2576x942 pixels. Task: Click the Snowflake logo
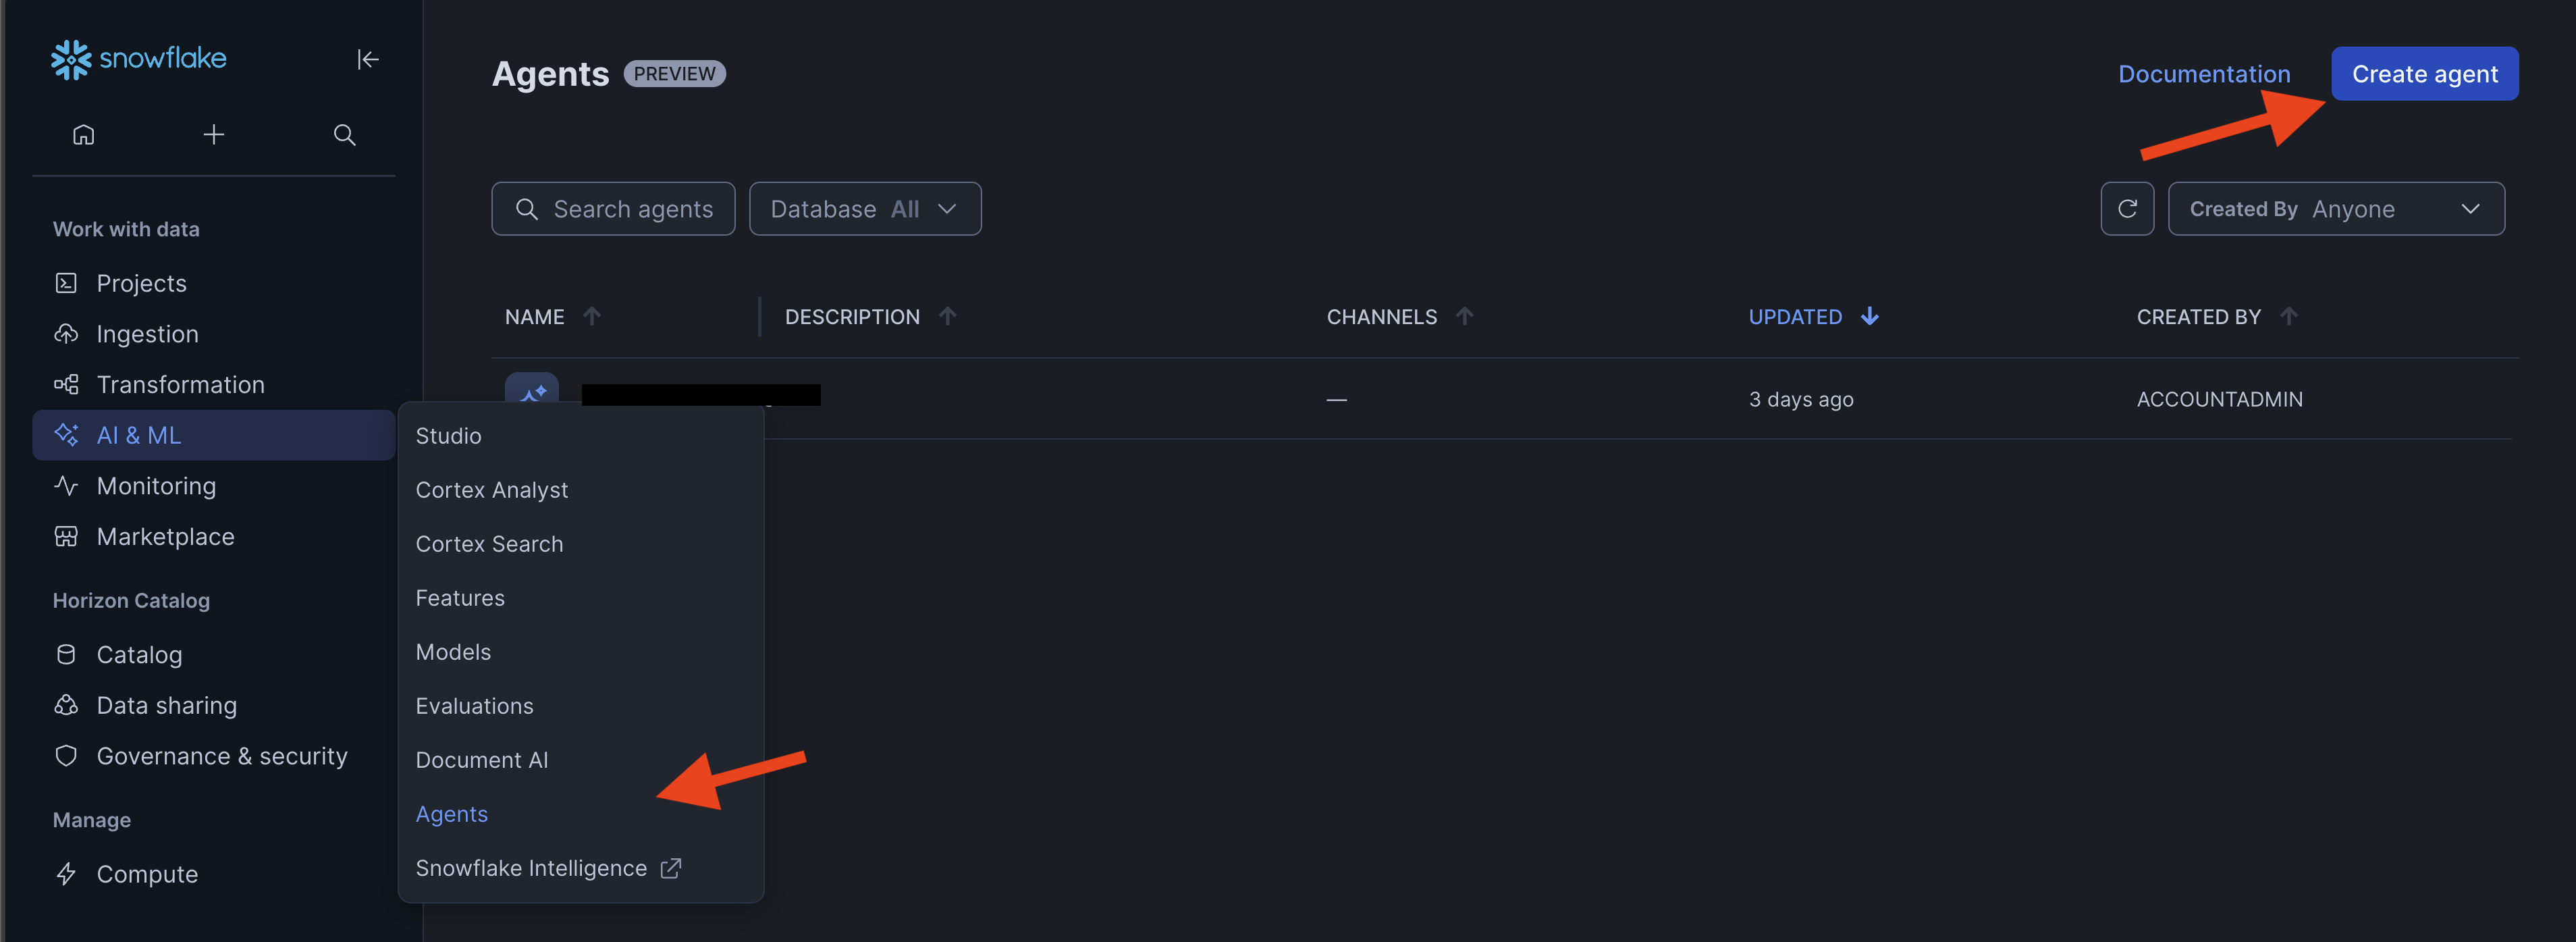pyautogui.click(x=139, y=59)
